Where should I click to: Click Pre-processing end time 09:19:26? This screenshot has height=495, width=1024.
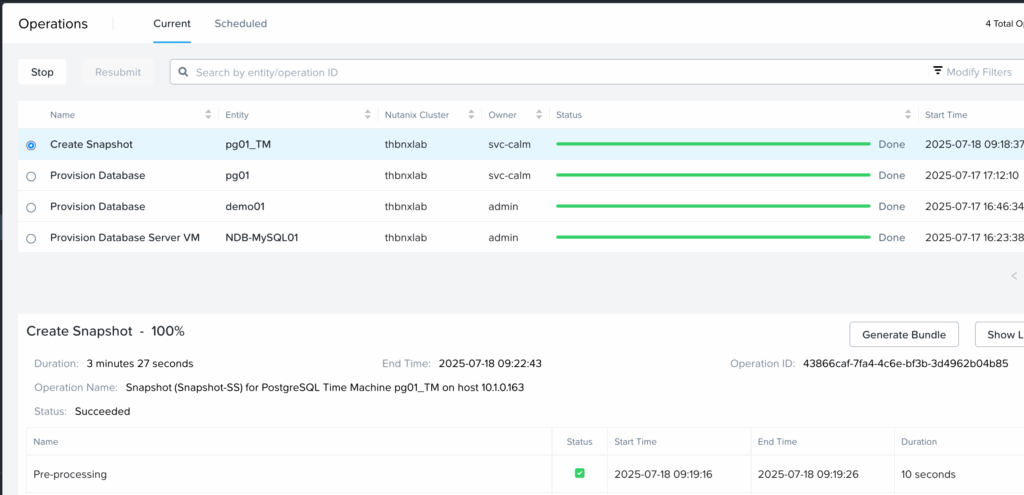tap(808, 474)
